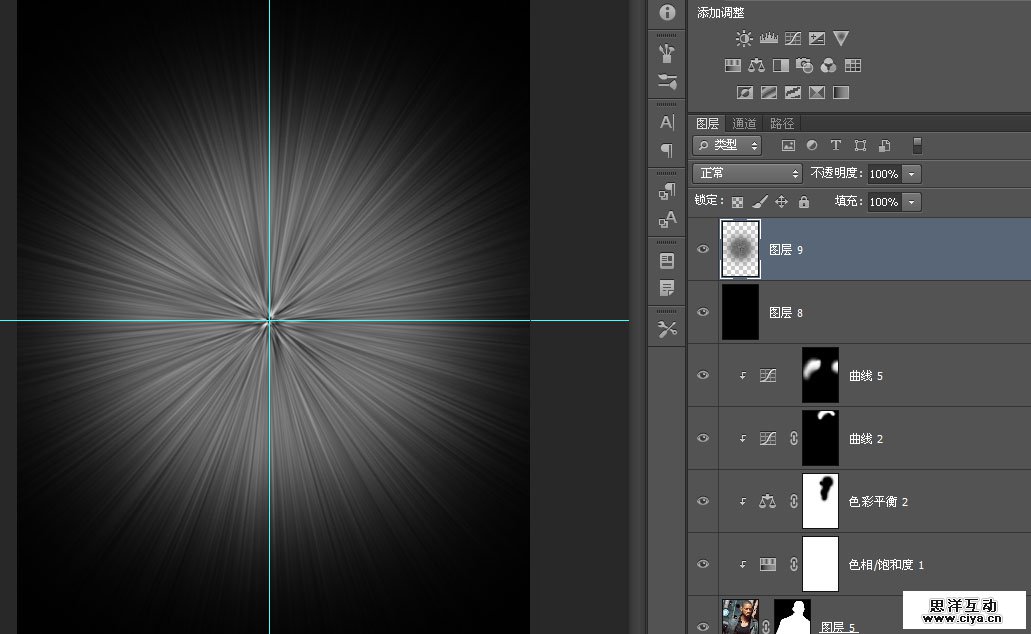This screenshot has height=634, width=1031.
Task: Add a Levels adjustment layer
Action: point(769,39)
